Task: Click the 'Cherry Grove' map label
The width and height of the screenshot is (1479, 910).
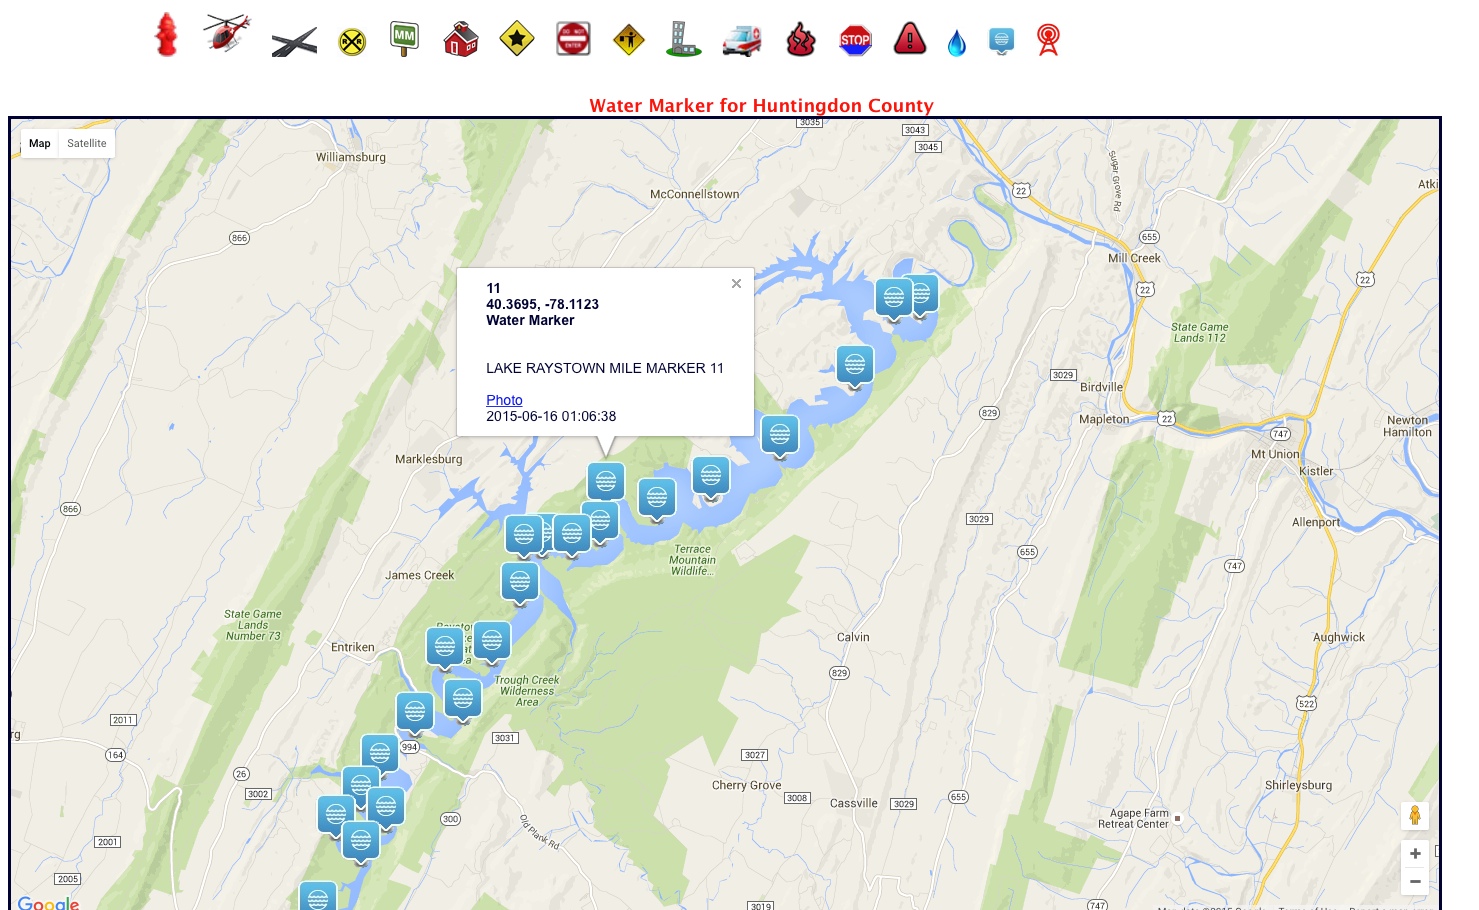Action: pyautogui.click(x=746, y=785)
